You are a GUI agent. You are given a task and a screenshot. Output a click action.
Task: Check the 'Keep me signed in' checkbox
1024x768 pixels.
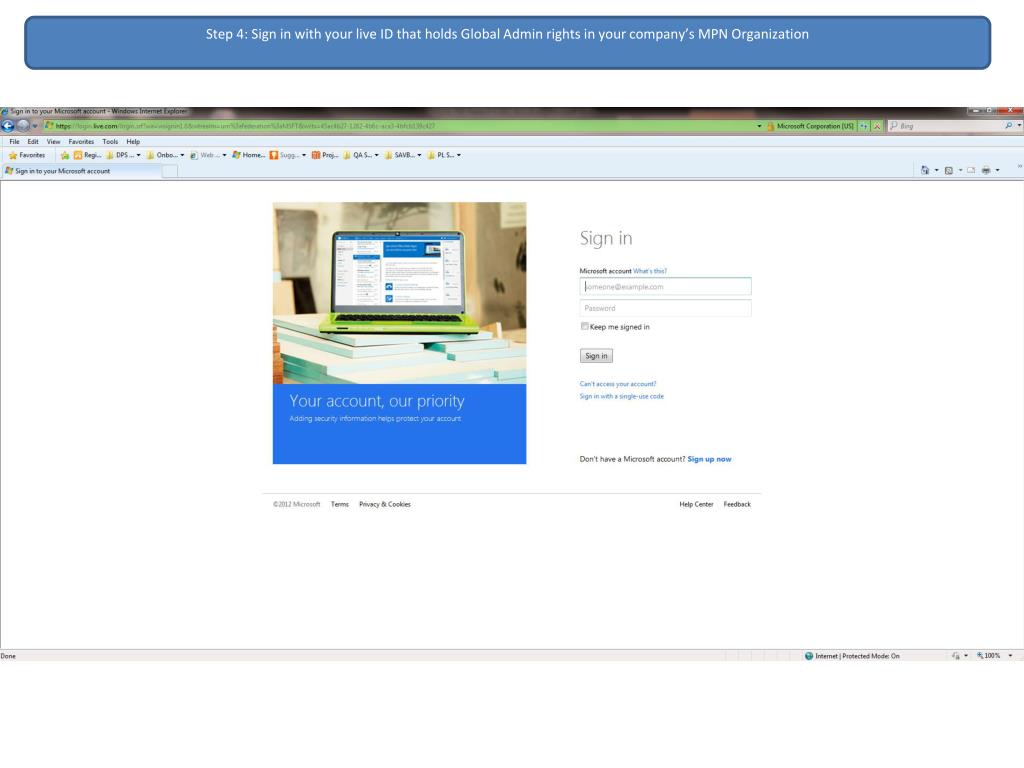pos(584,327)
